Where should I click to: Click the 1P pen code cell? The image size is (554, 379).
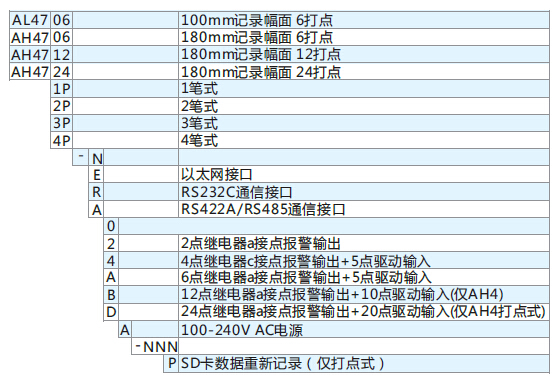(62, 89)
